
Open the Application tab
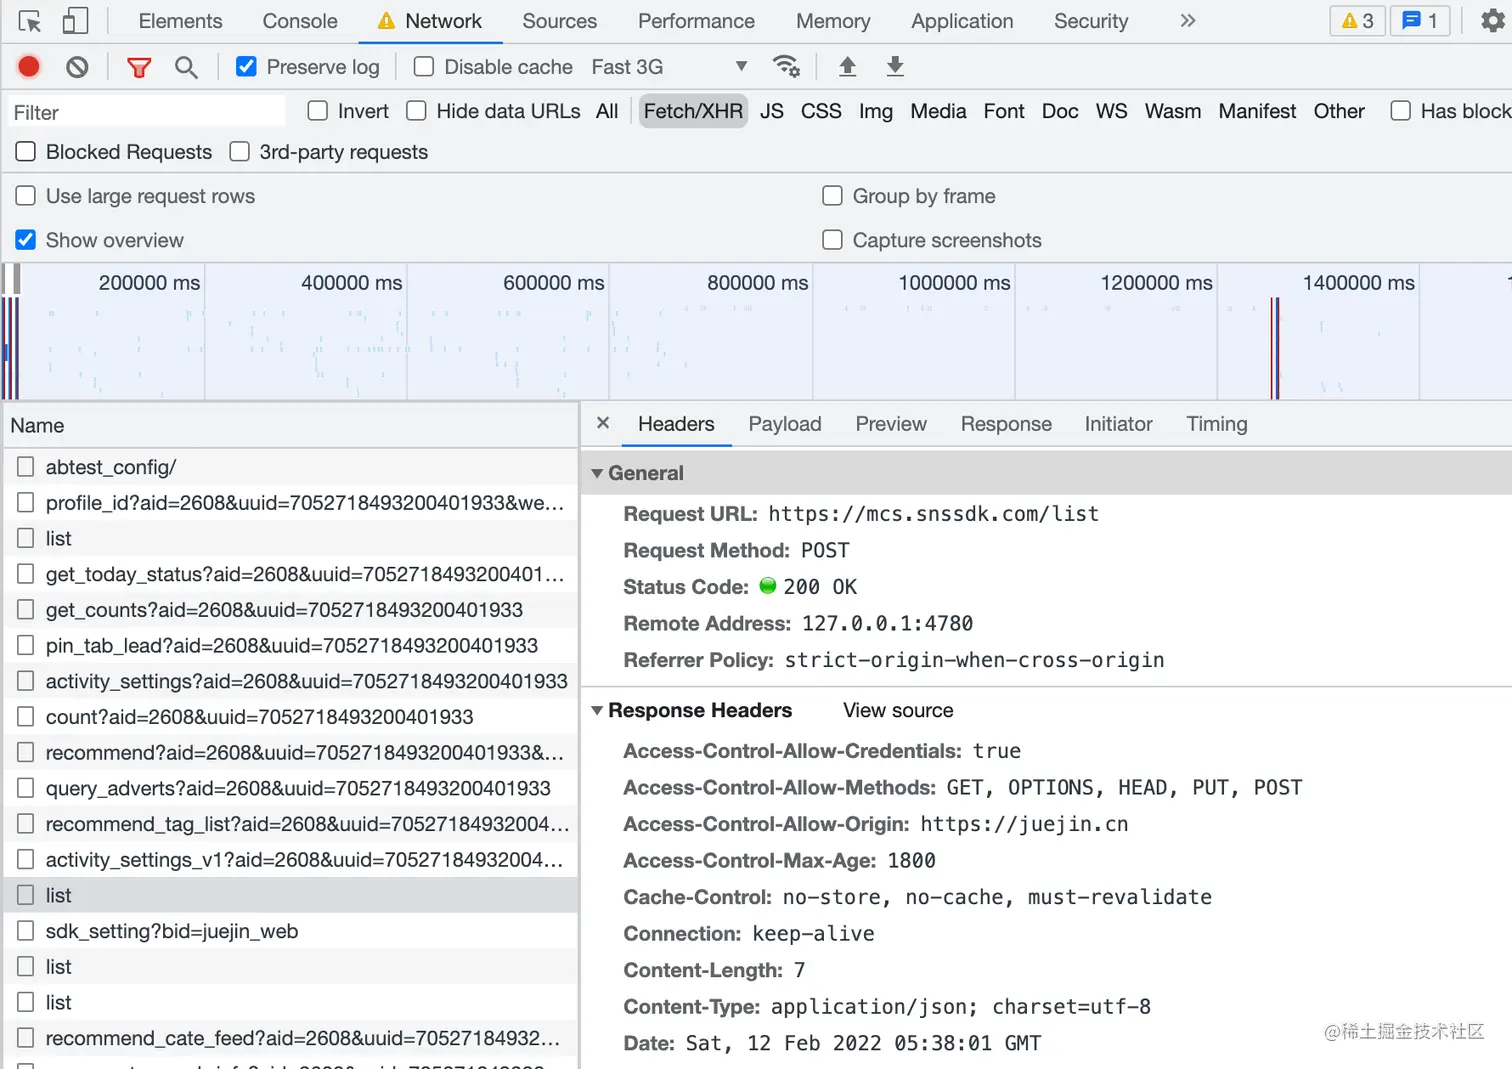pyautogui.click(x=962, y=21)
